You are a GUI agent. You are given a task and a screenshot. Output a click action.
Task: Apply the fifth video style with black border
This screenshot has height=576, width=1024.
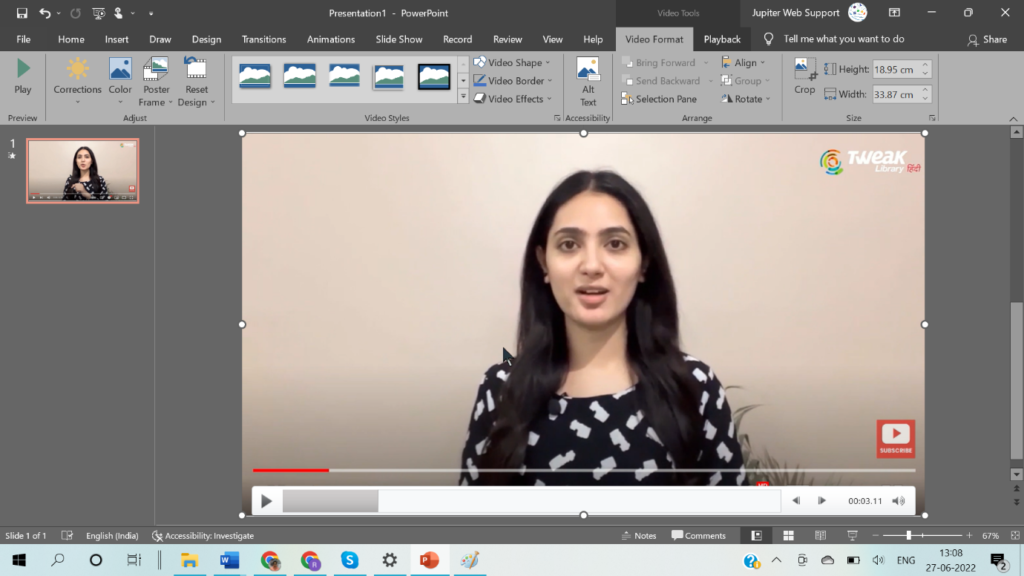434,76
